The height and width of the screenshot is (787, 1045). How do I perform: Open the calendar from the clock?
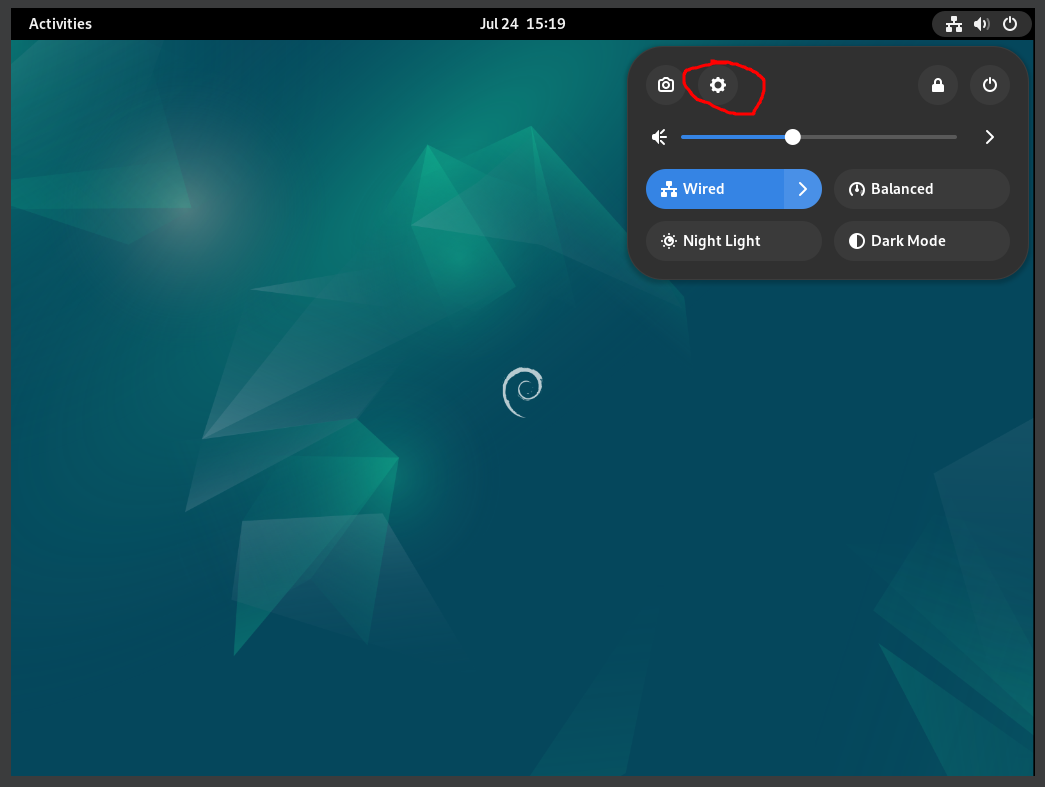522,24
